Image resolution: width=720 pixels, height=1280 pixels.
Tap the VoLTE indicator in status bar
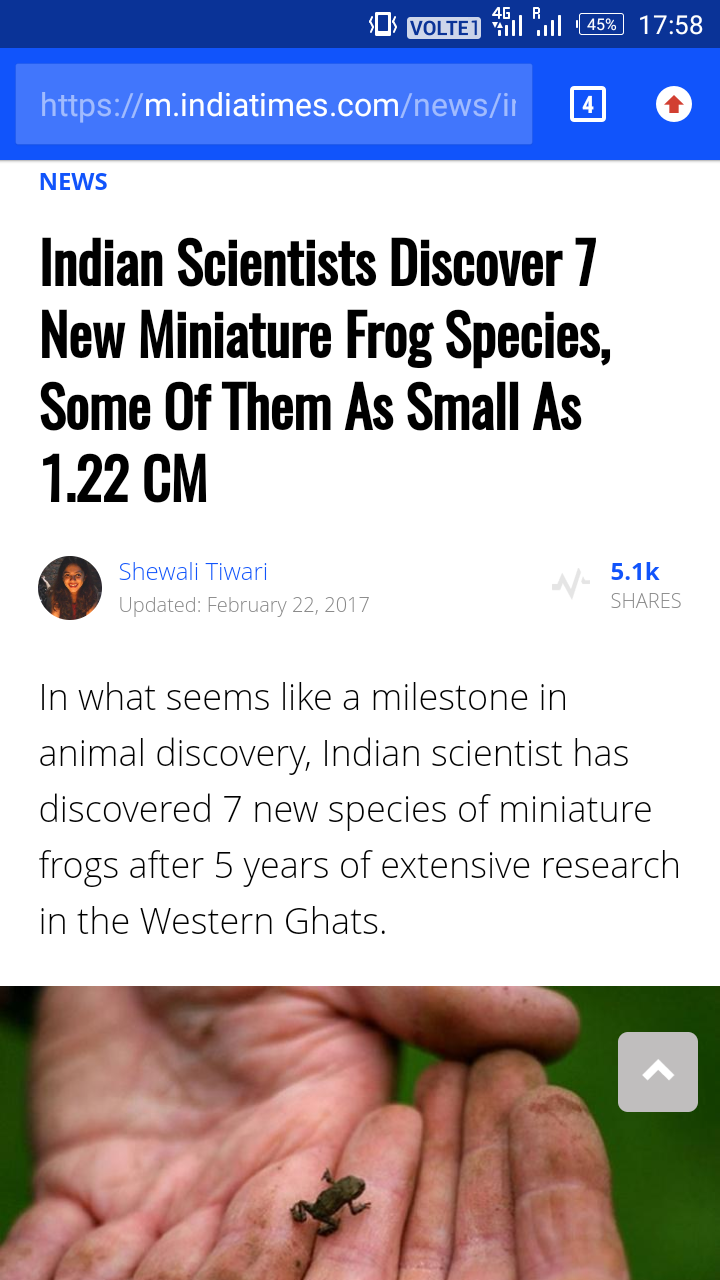[x=444, y=27]
